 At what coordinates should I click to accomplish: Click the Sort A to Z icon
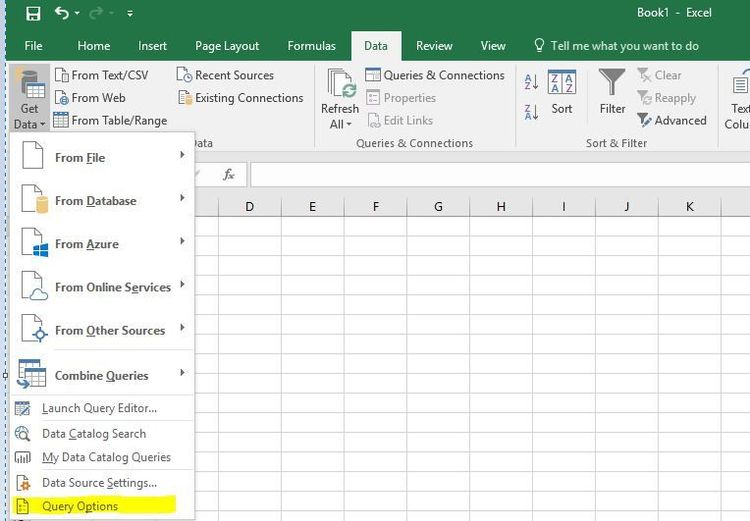click(531, 82)
